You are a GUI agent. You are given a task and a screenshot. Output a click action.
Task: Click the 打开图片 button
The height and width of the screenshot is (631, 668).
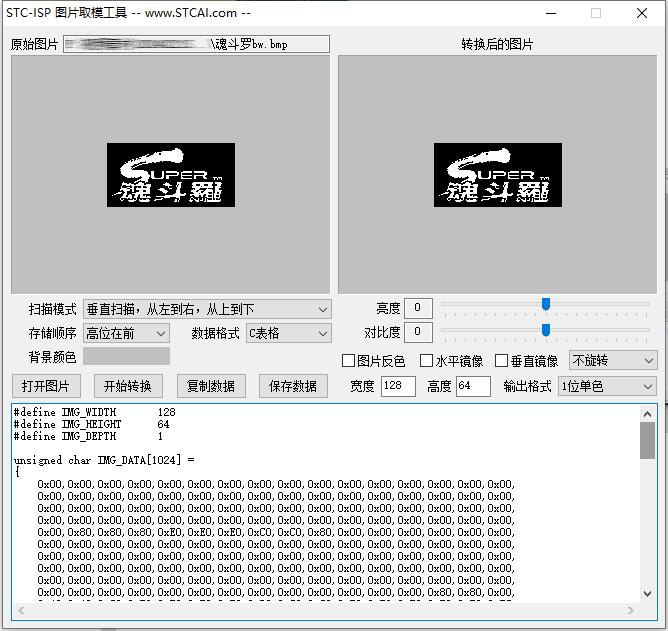[x=46, y=386]
